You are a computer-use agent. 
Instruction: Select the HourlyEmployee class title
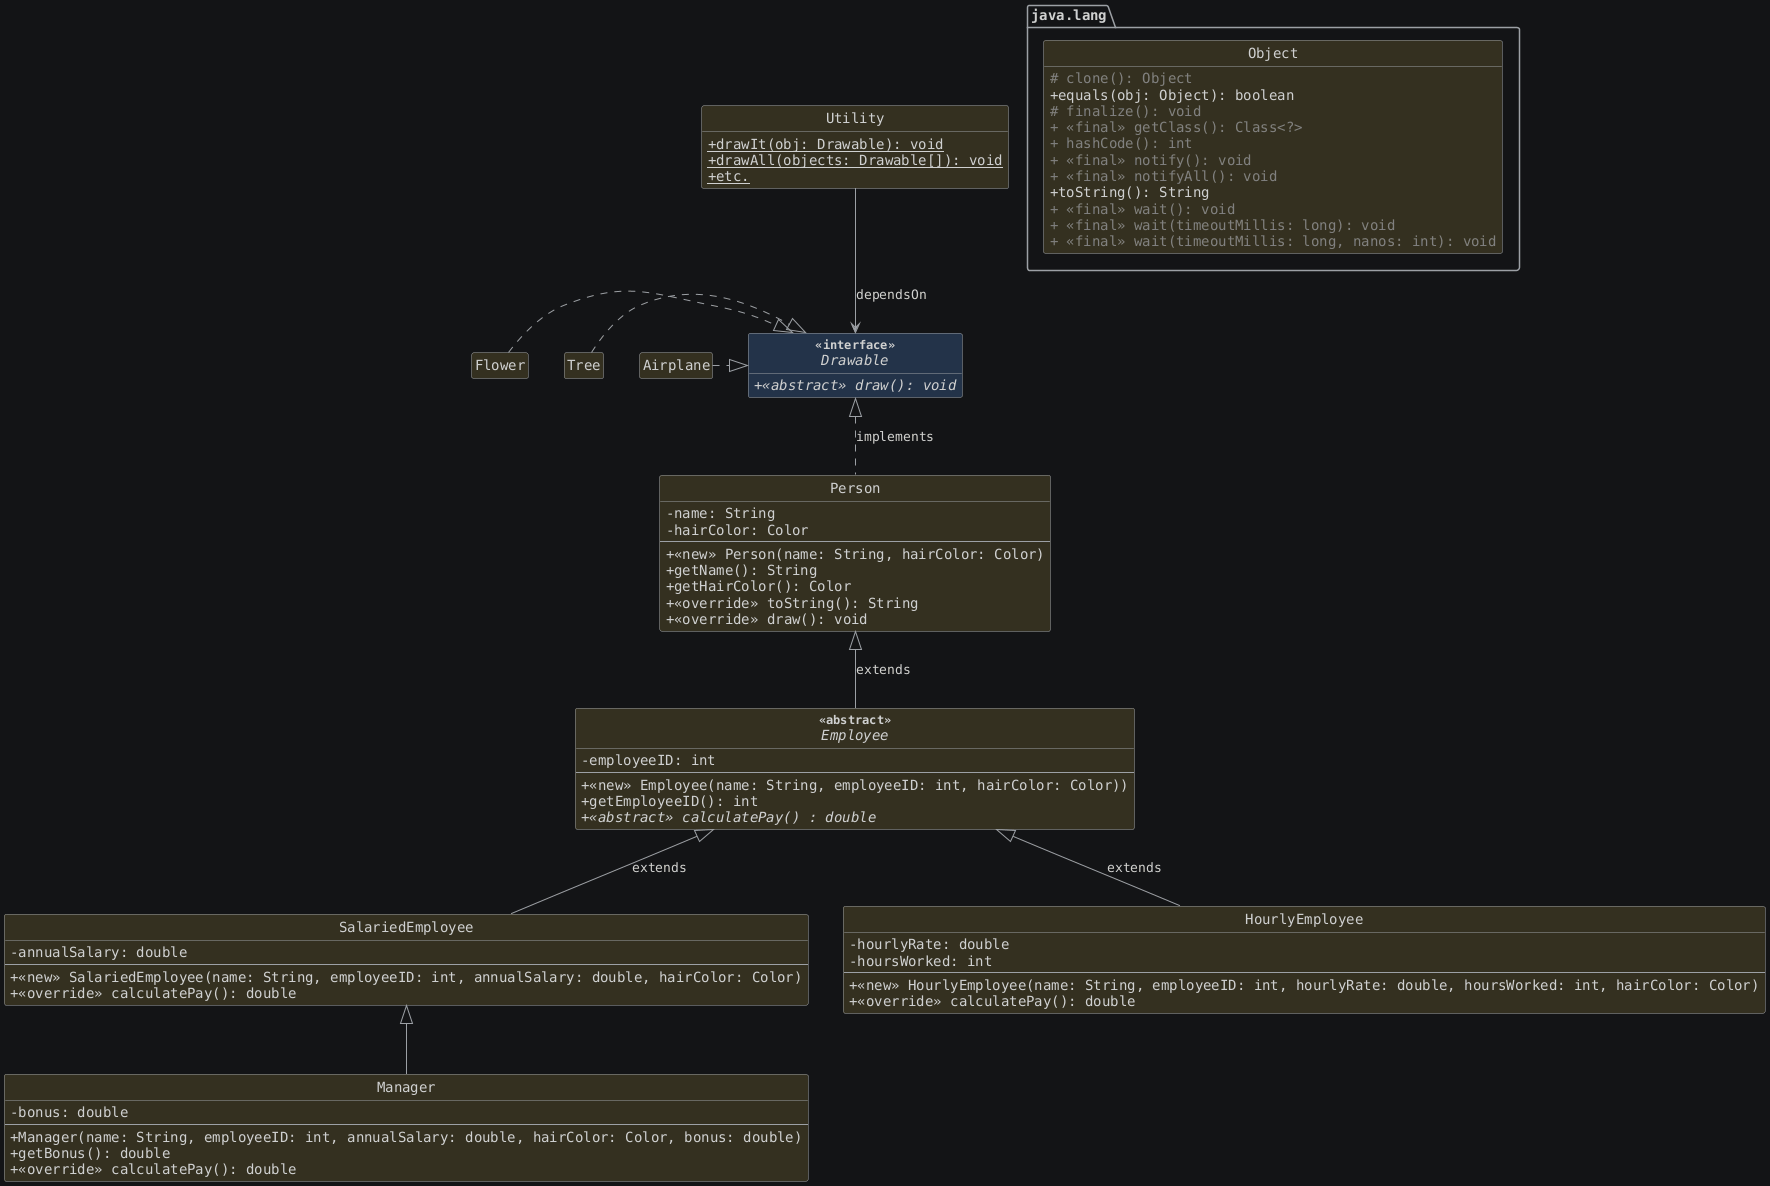1304,919
